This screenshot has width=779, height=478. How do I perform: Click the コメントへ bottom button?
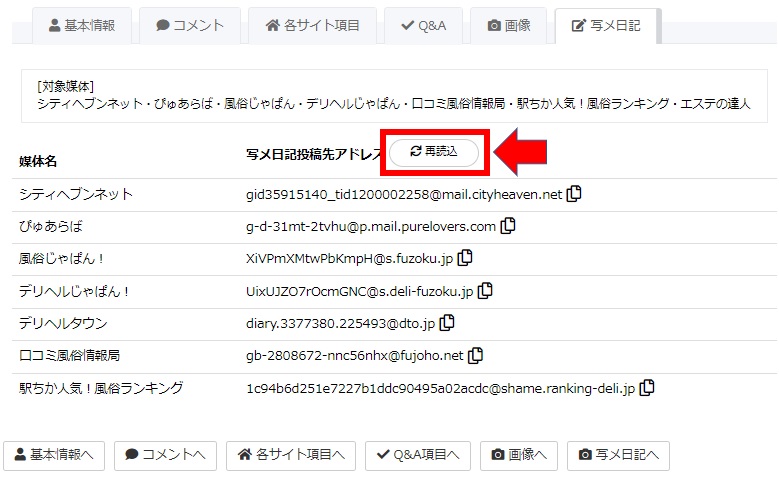[x=165, y=455]
